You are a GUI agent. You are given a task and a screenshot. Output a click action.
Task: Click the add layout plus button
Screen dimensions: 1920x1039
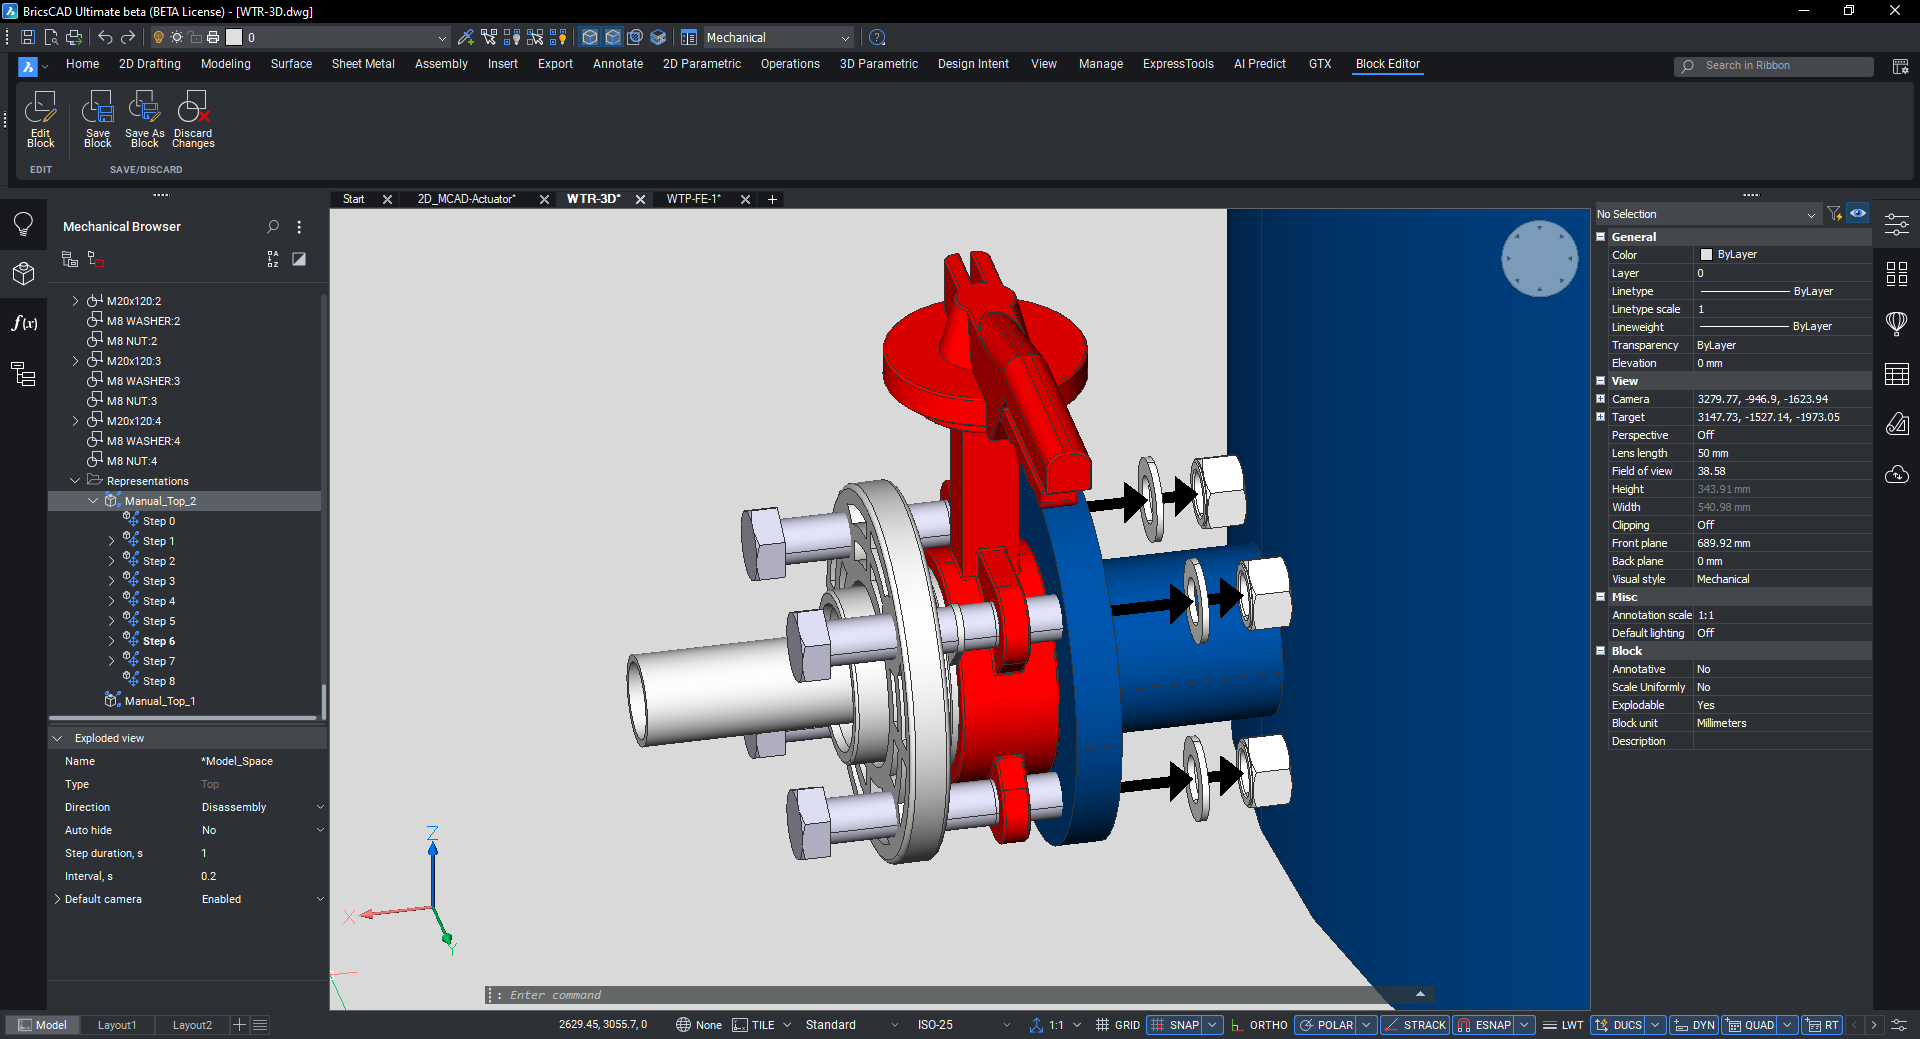point(239,1025)
